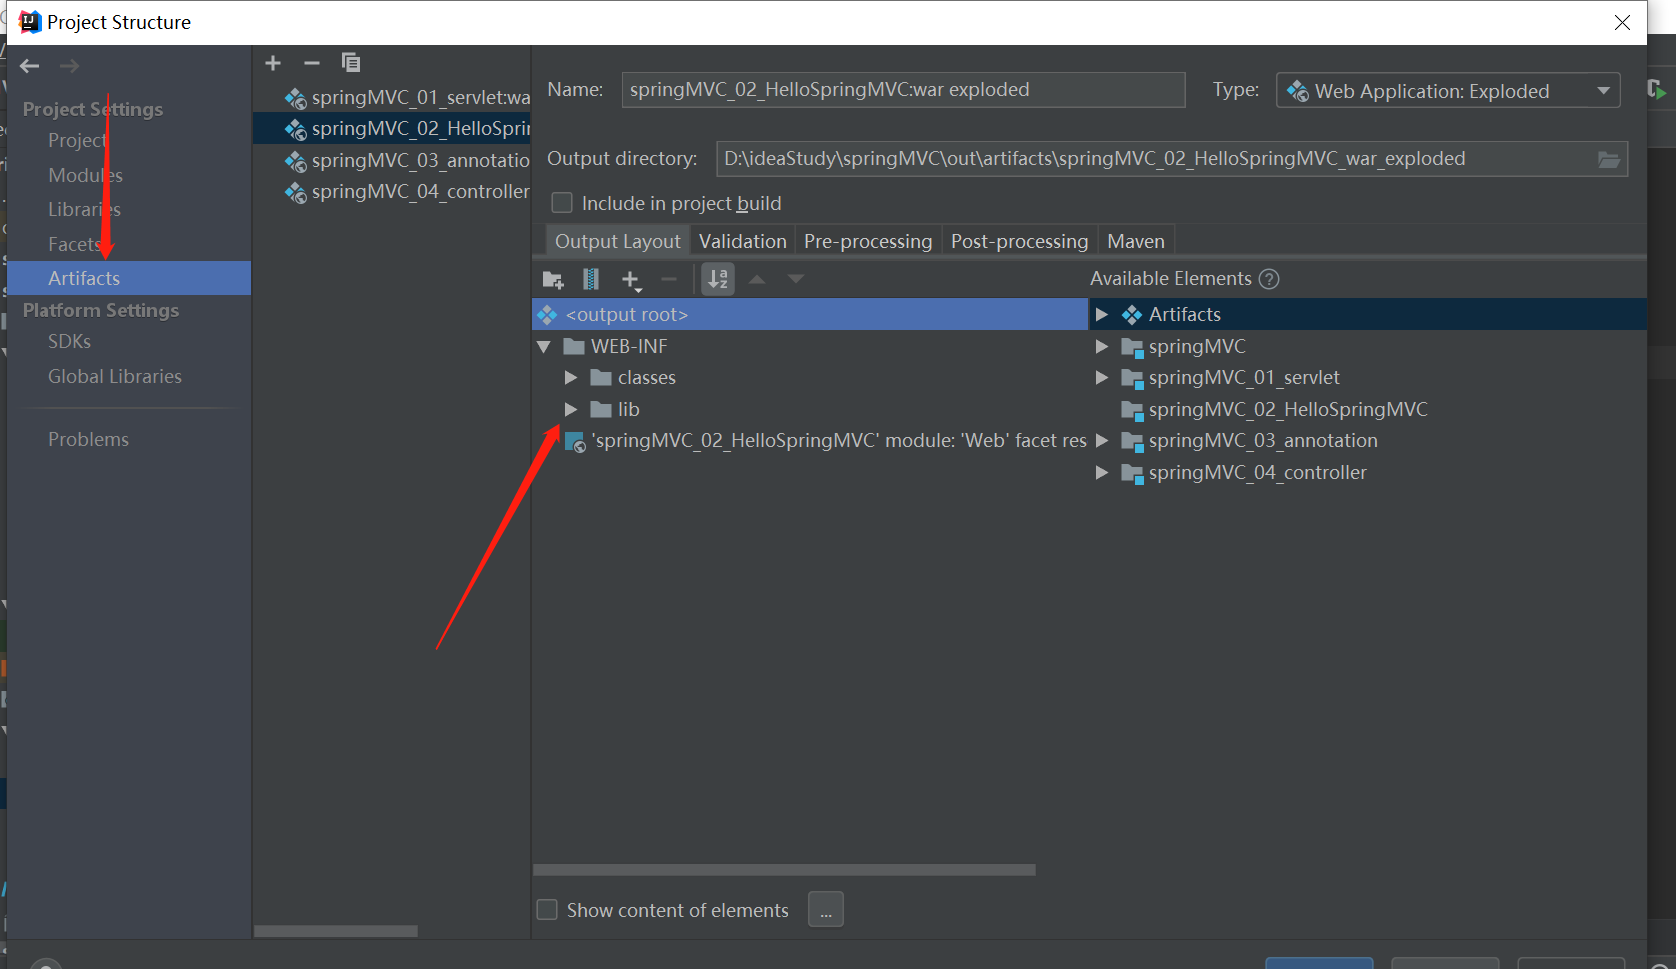Viewport: 1676px width, 969px height.
Task: Show the Problems list
Action: point(88,440)
